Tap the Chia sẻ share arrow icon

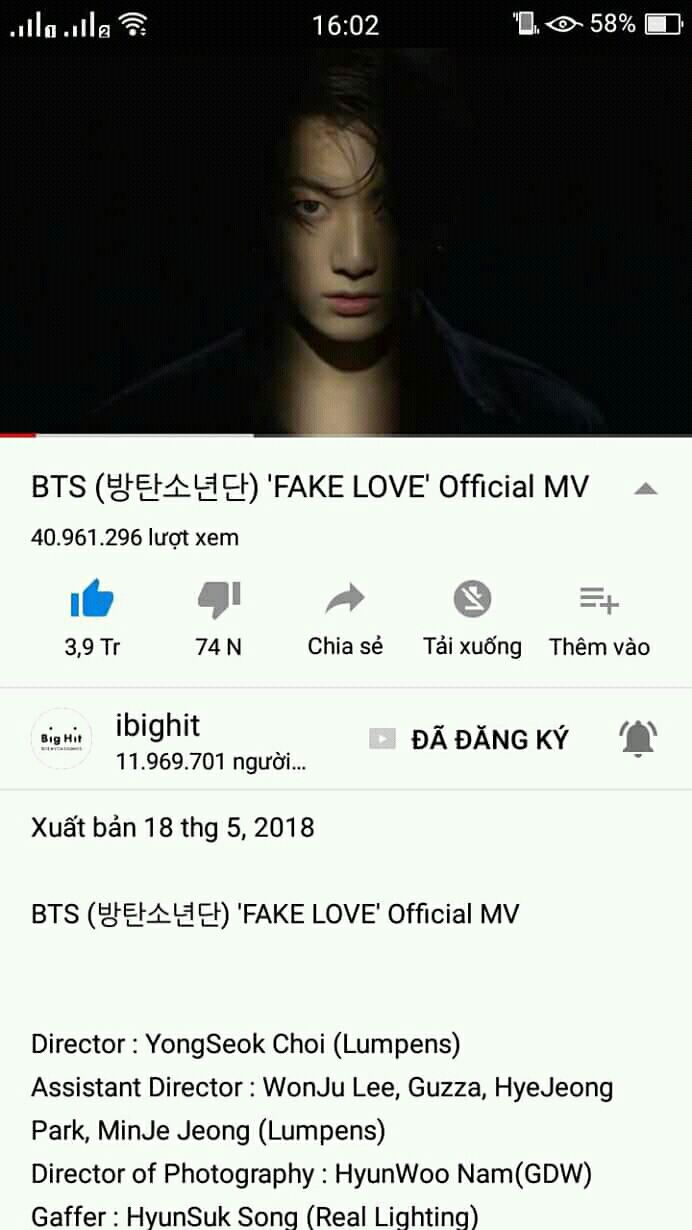coord(346,600)
